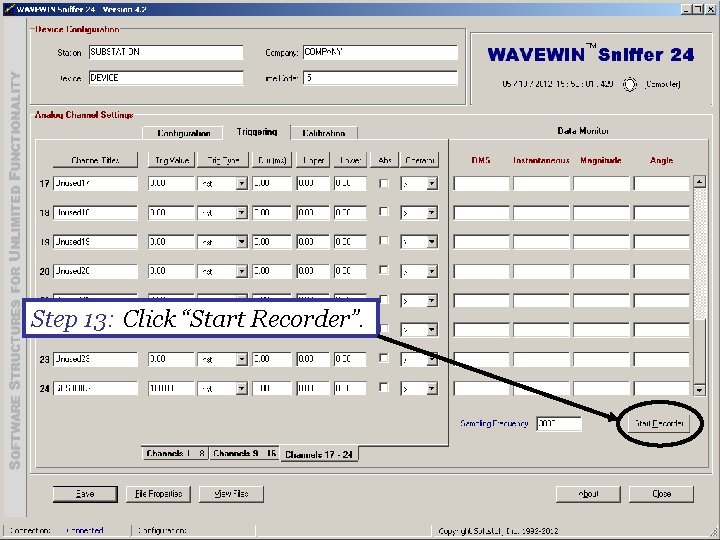The height and width of the screenshot is (540, 720).
Task: Toggle Abs checkbox for channel 18
Action: click(x=383, y=212)
